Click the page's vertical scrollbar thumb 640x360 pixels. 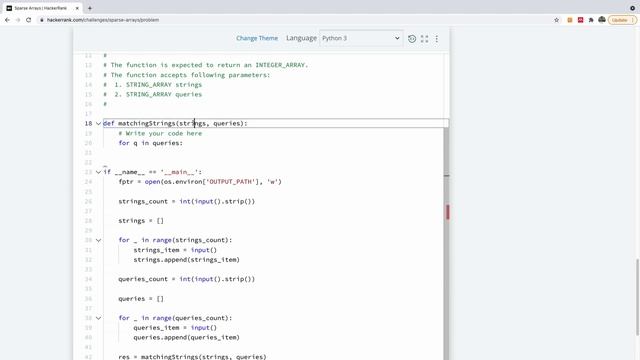[637, 297]
